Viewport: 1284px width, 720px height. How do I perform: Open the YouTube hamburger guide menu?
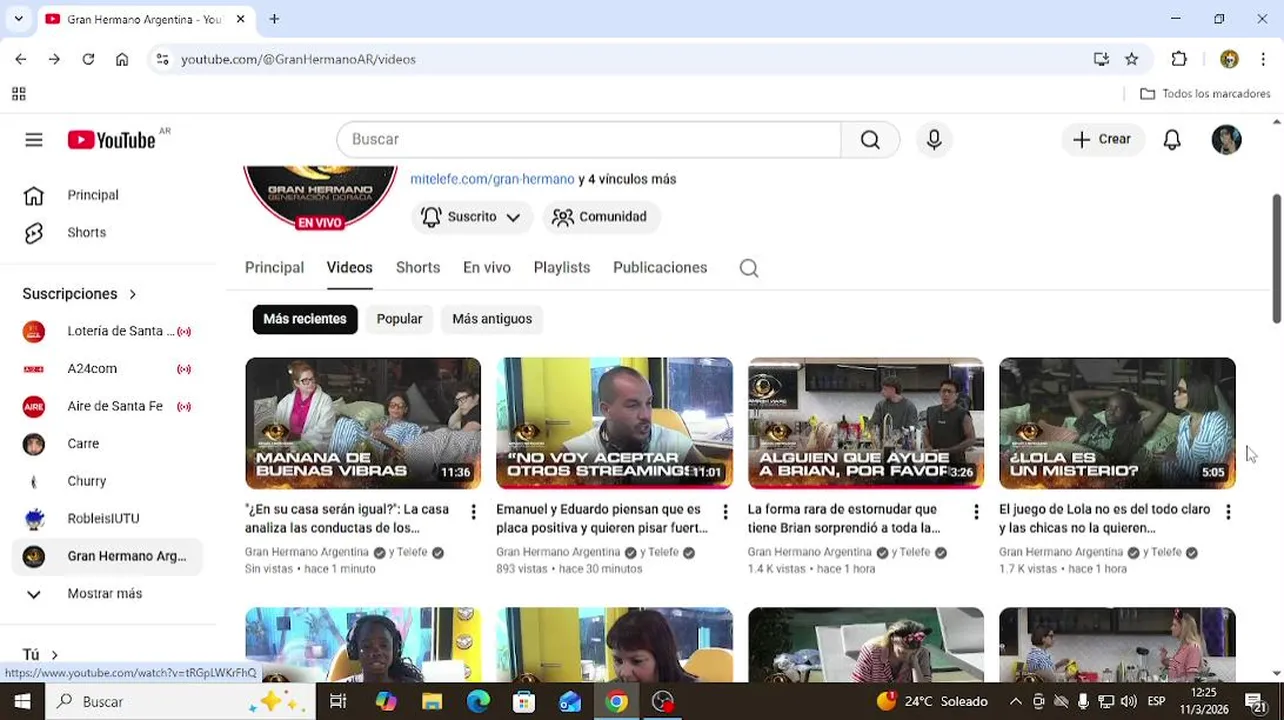click(x=34, y=140)
